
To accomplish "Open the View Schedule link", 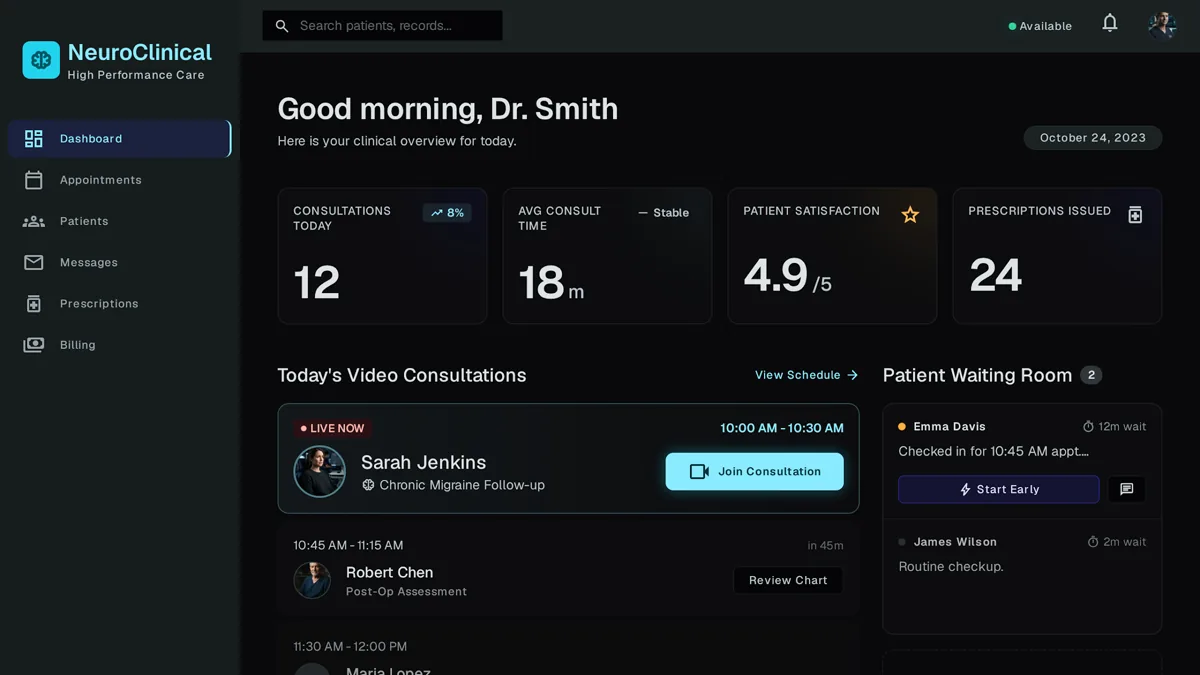I will (807, 375).
